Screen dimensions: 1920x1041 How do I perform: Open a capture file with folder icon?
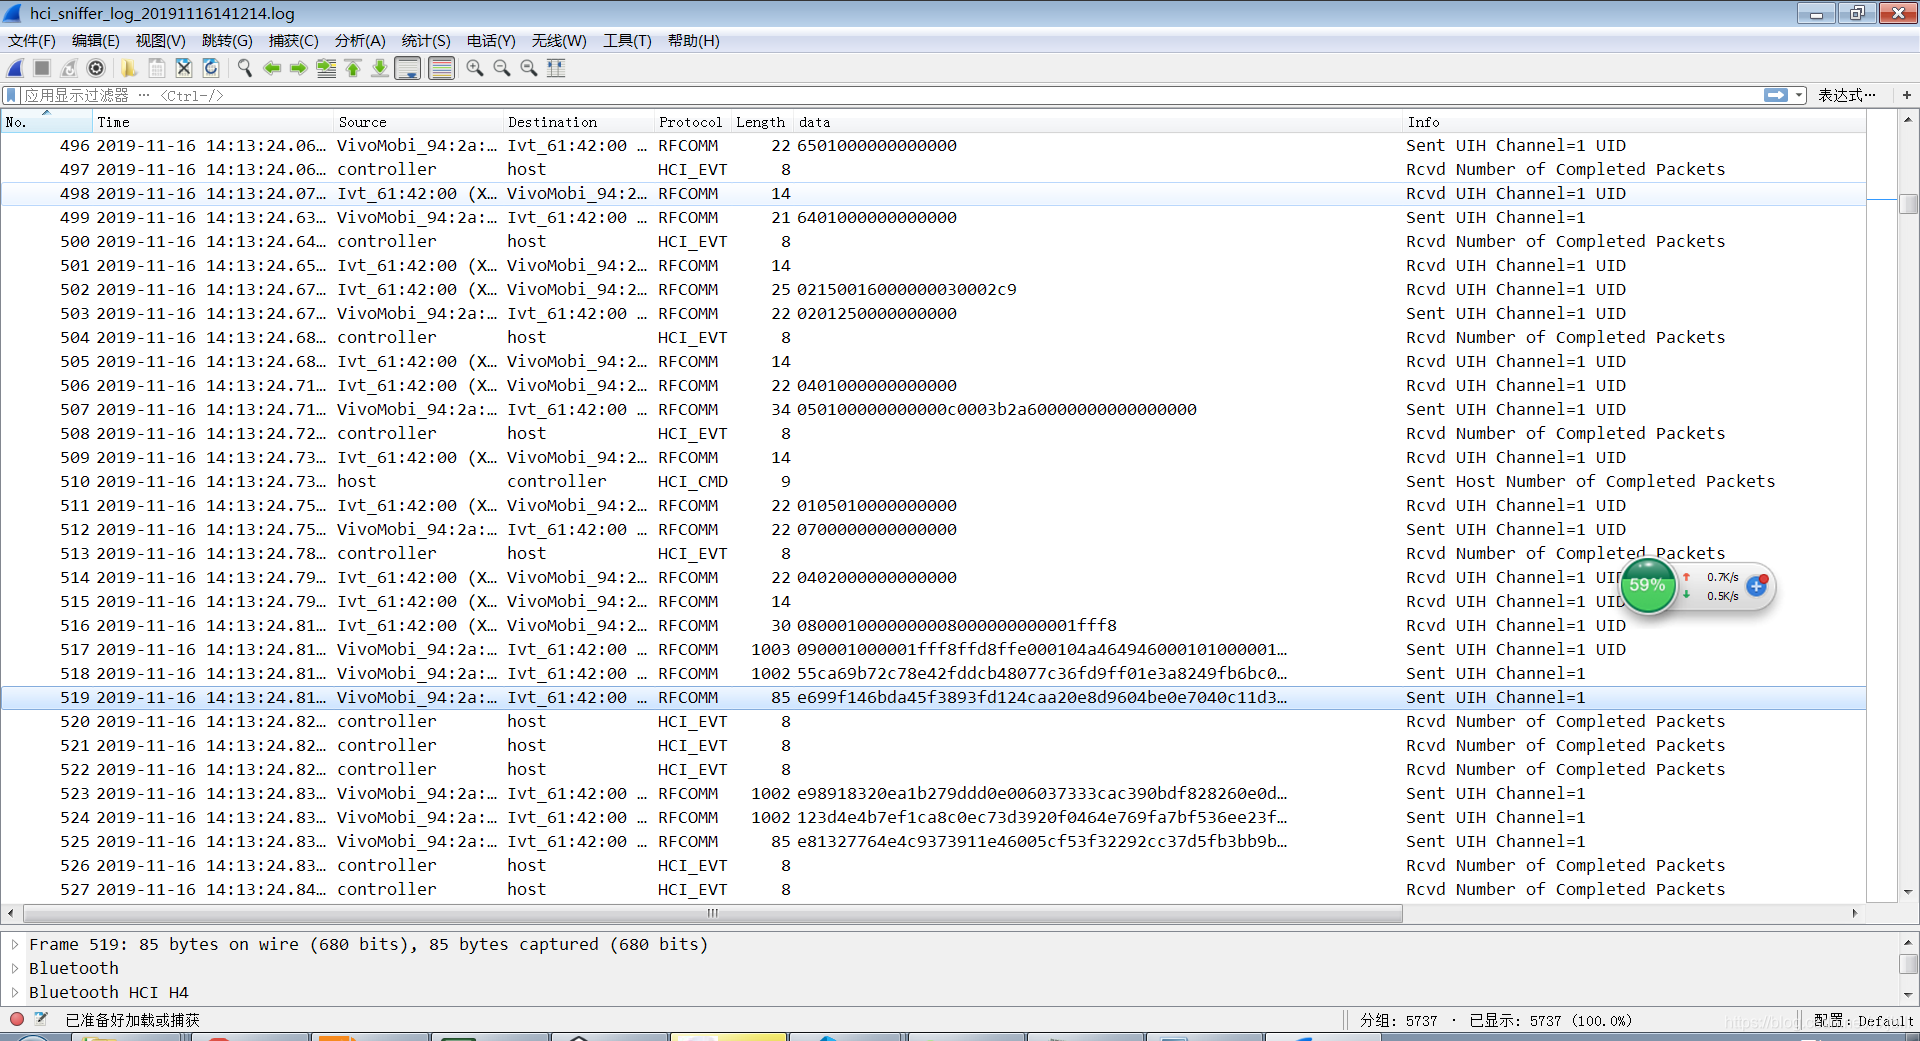(x=129, y=68)
